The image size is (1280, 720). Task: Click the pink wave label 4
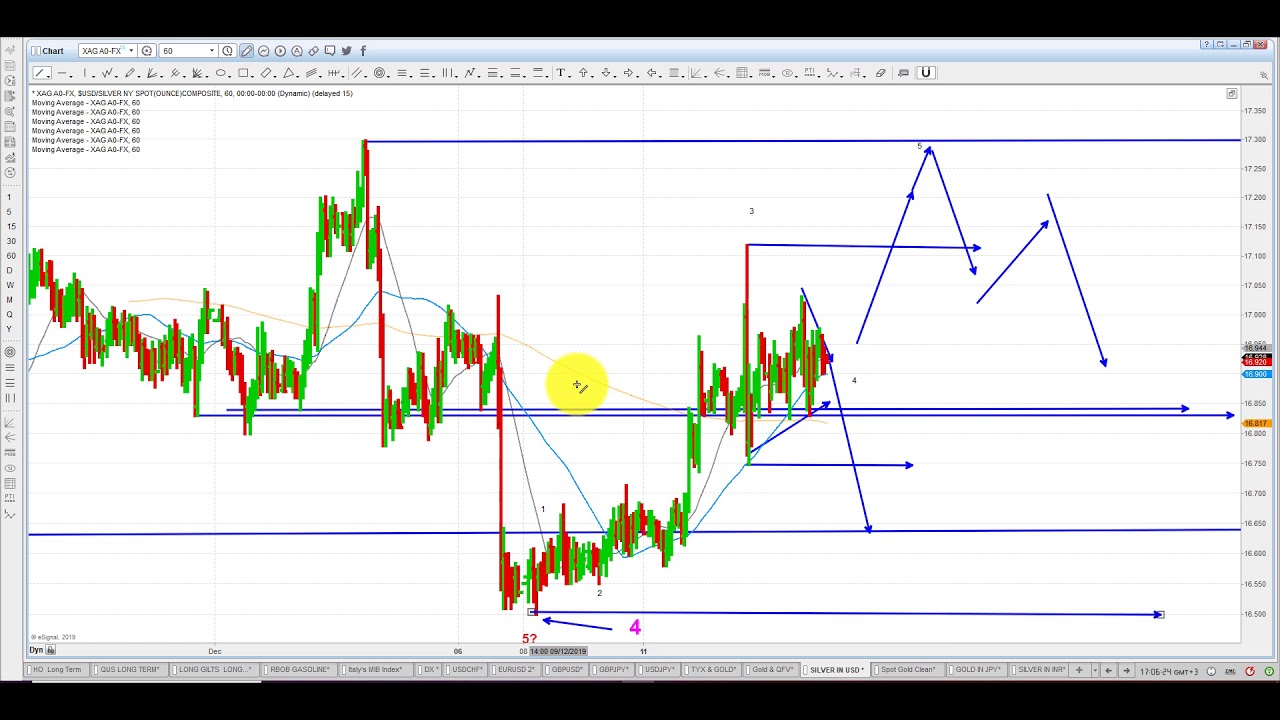click(x=635, y=627)
